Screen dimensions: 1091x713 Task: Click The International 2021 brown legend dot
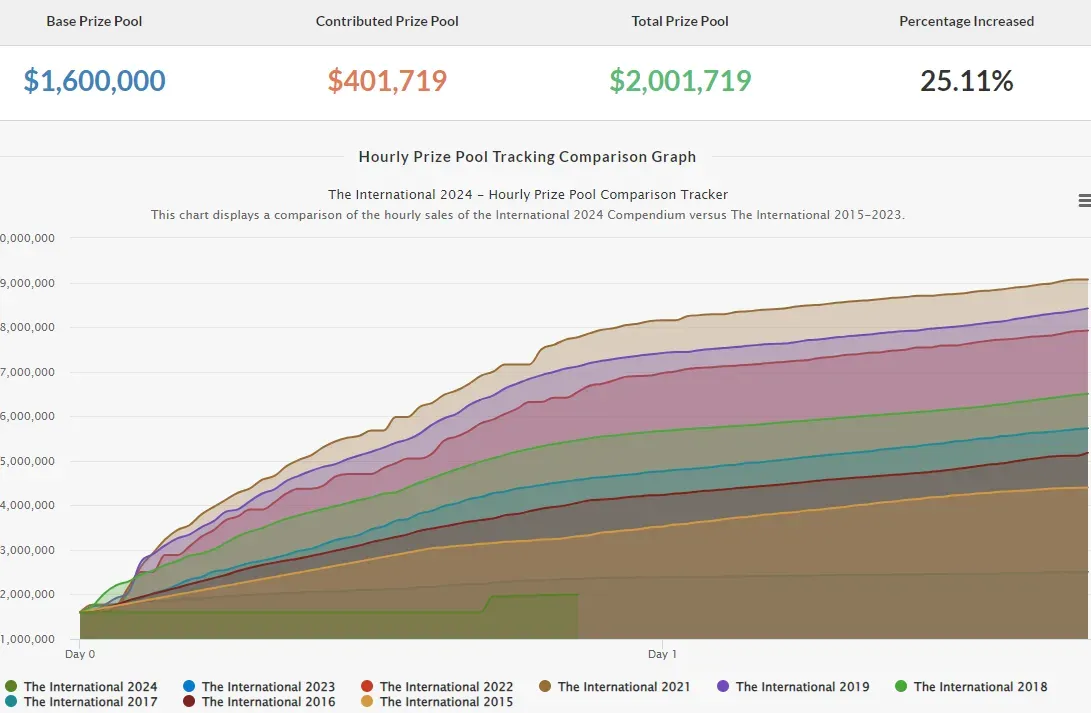point(546,687)
